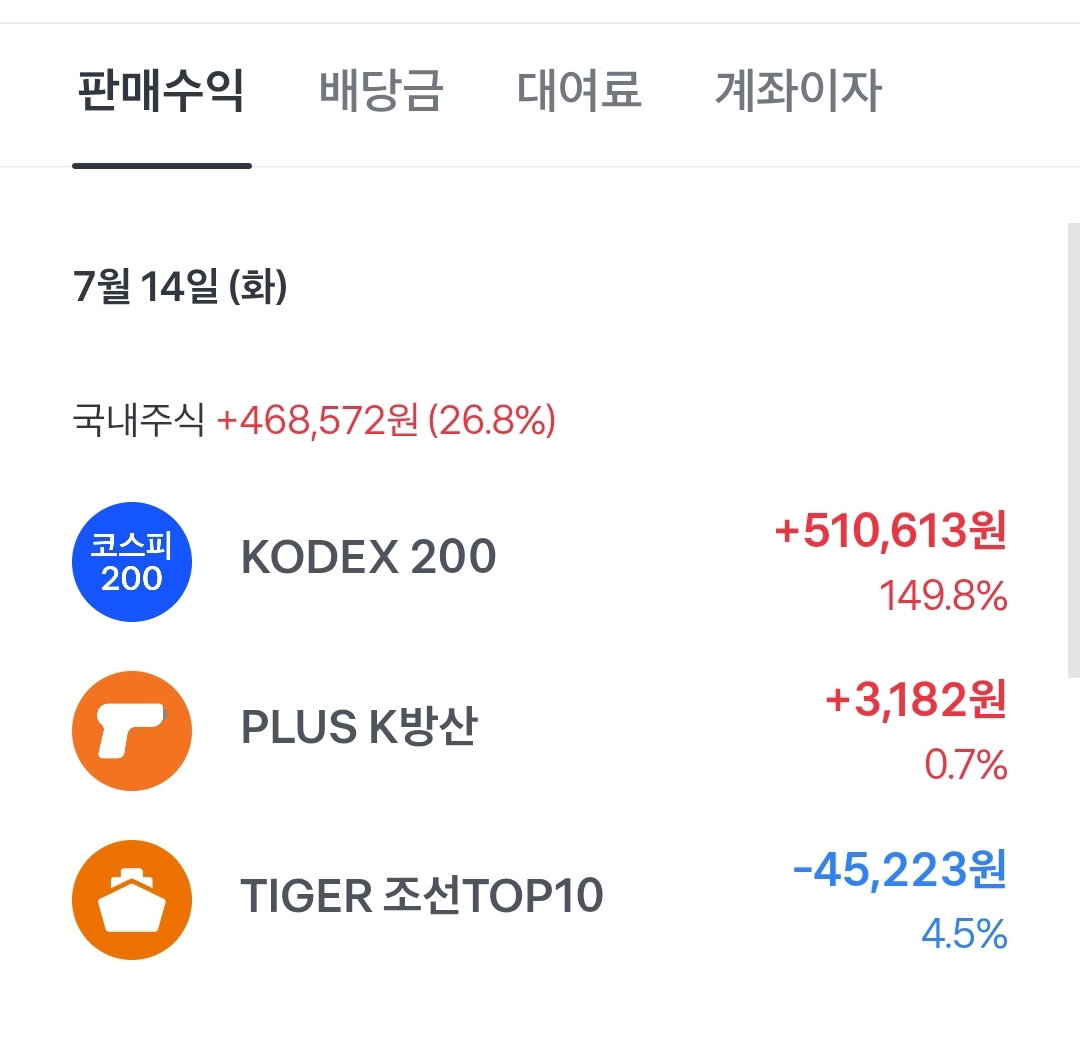Select the +510,613원 profit amount
The width and height of the screenshot is (1080, 1063).
coord(891,530)
